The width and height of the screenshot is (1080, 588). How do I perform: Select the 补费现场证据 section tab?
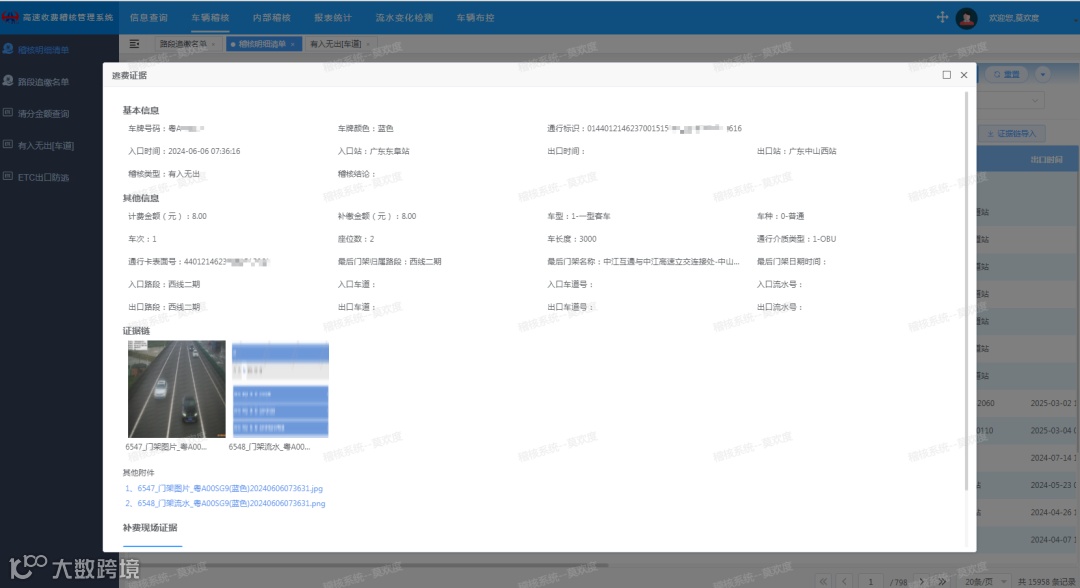click(x=150, y=527)
